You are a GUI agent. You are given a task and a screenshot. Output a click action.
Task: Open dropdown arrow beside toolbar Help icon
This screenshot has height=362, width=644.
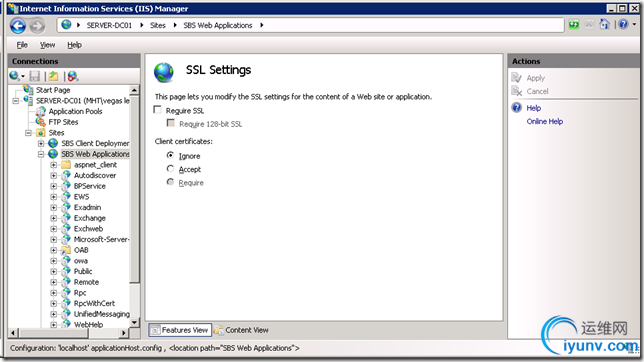click(x=634, y=25)
